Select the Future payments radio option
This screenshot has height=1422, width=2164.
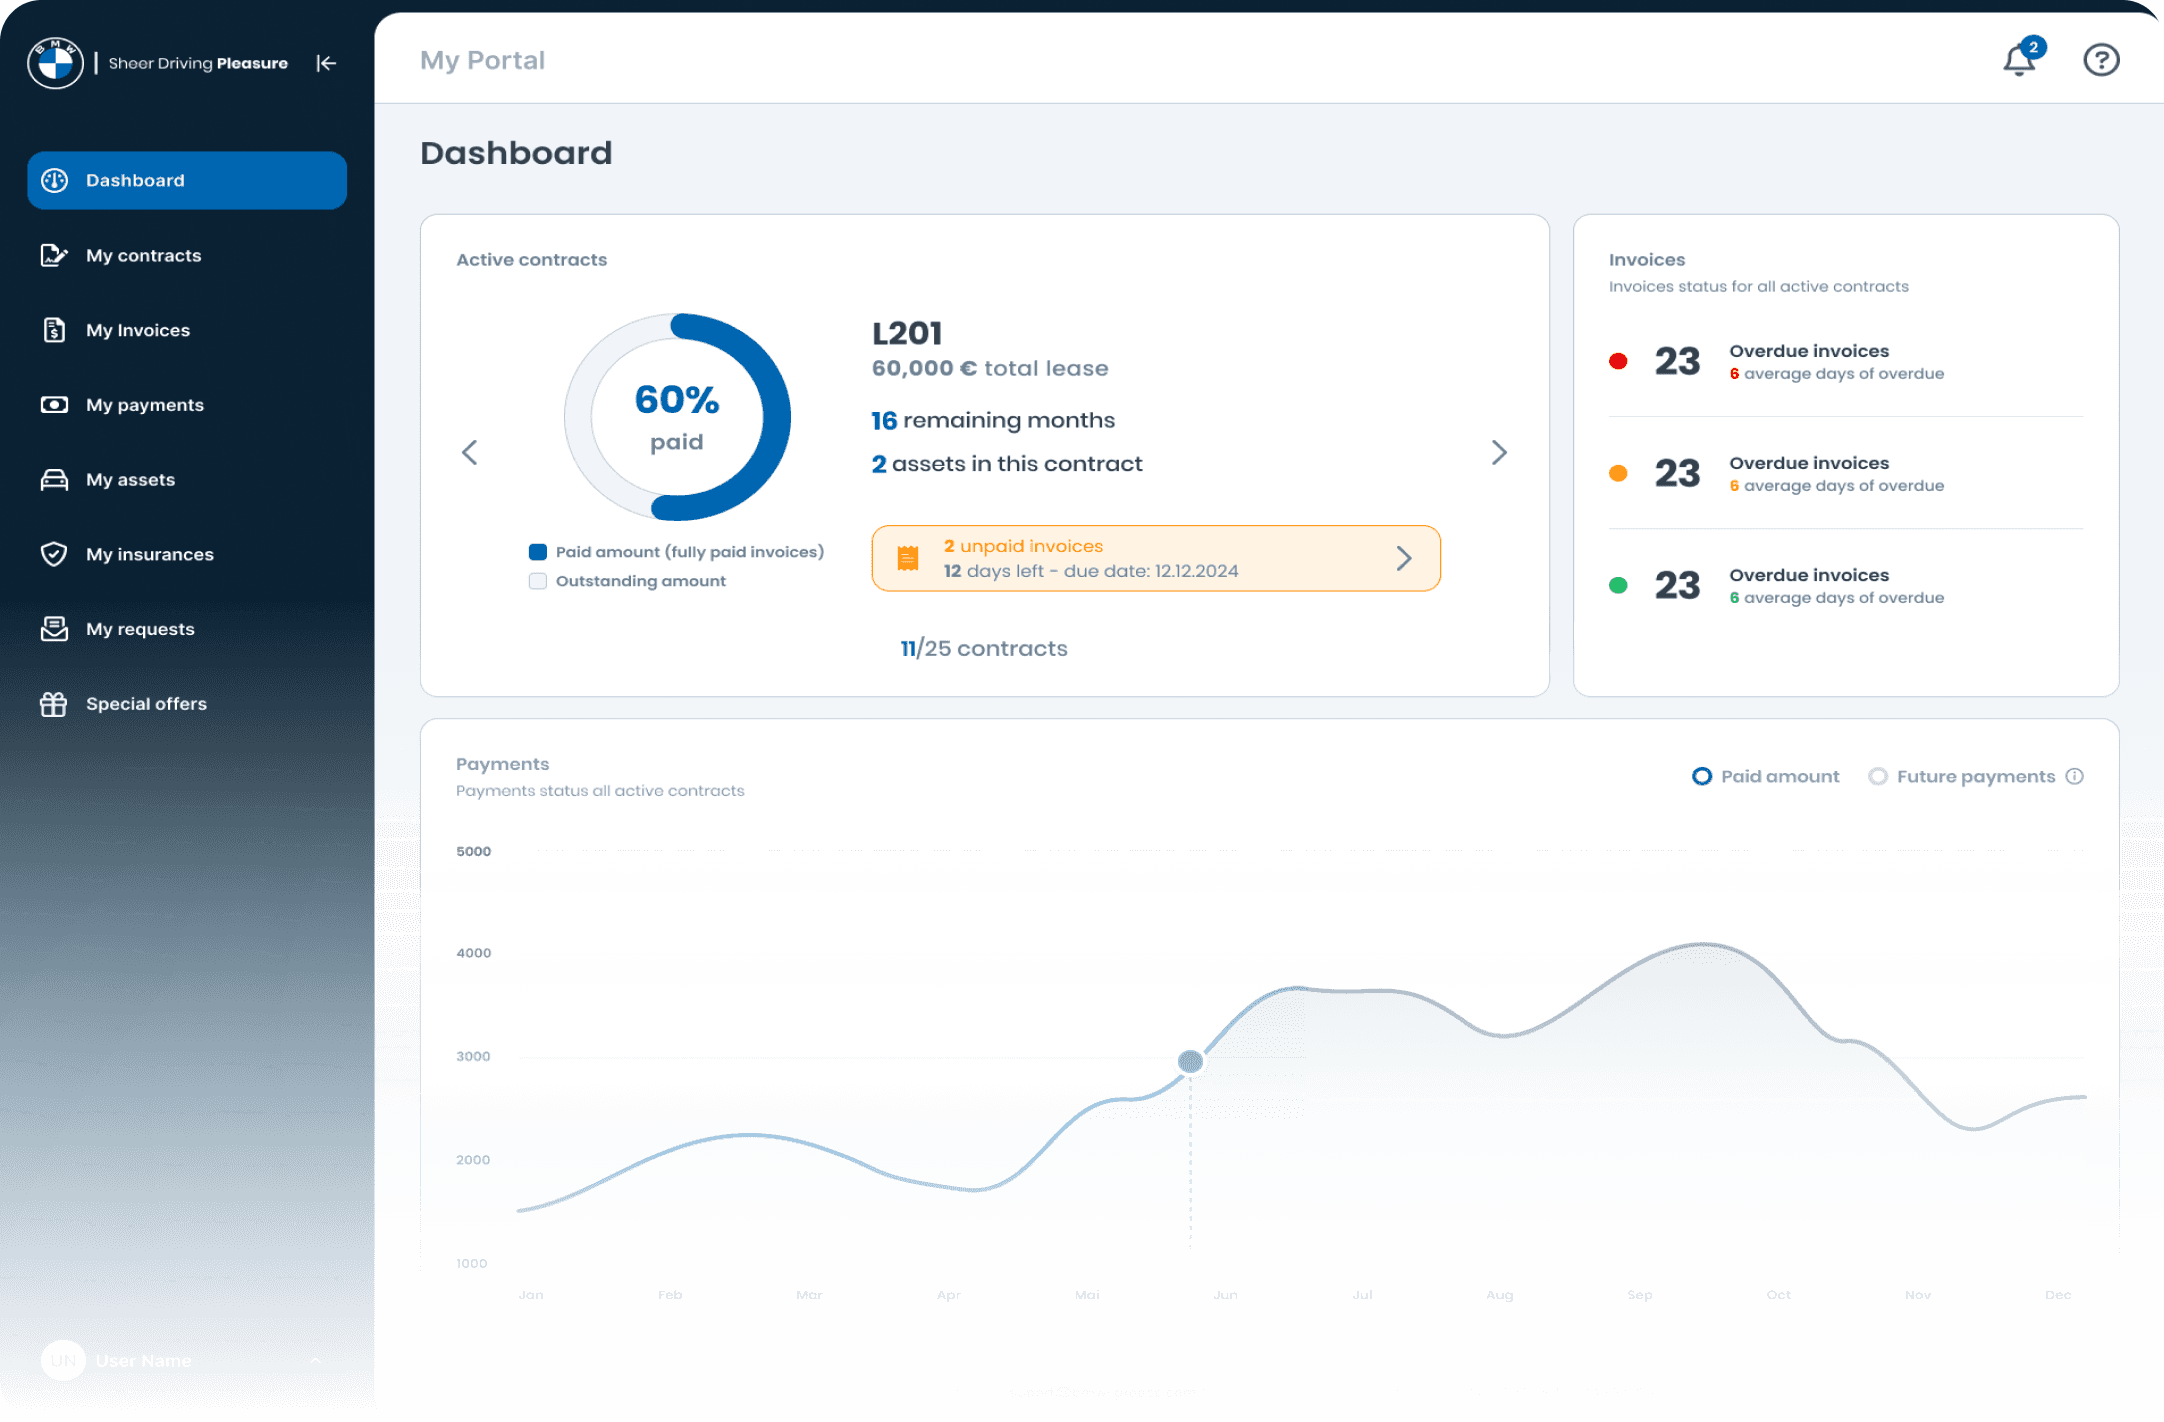(1877, 776)
